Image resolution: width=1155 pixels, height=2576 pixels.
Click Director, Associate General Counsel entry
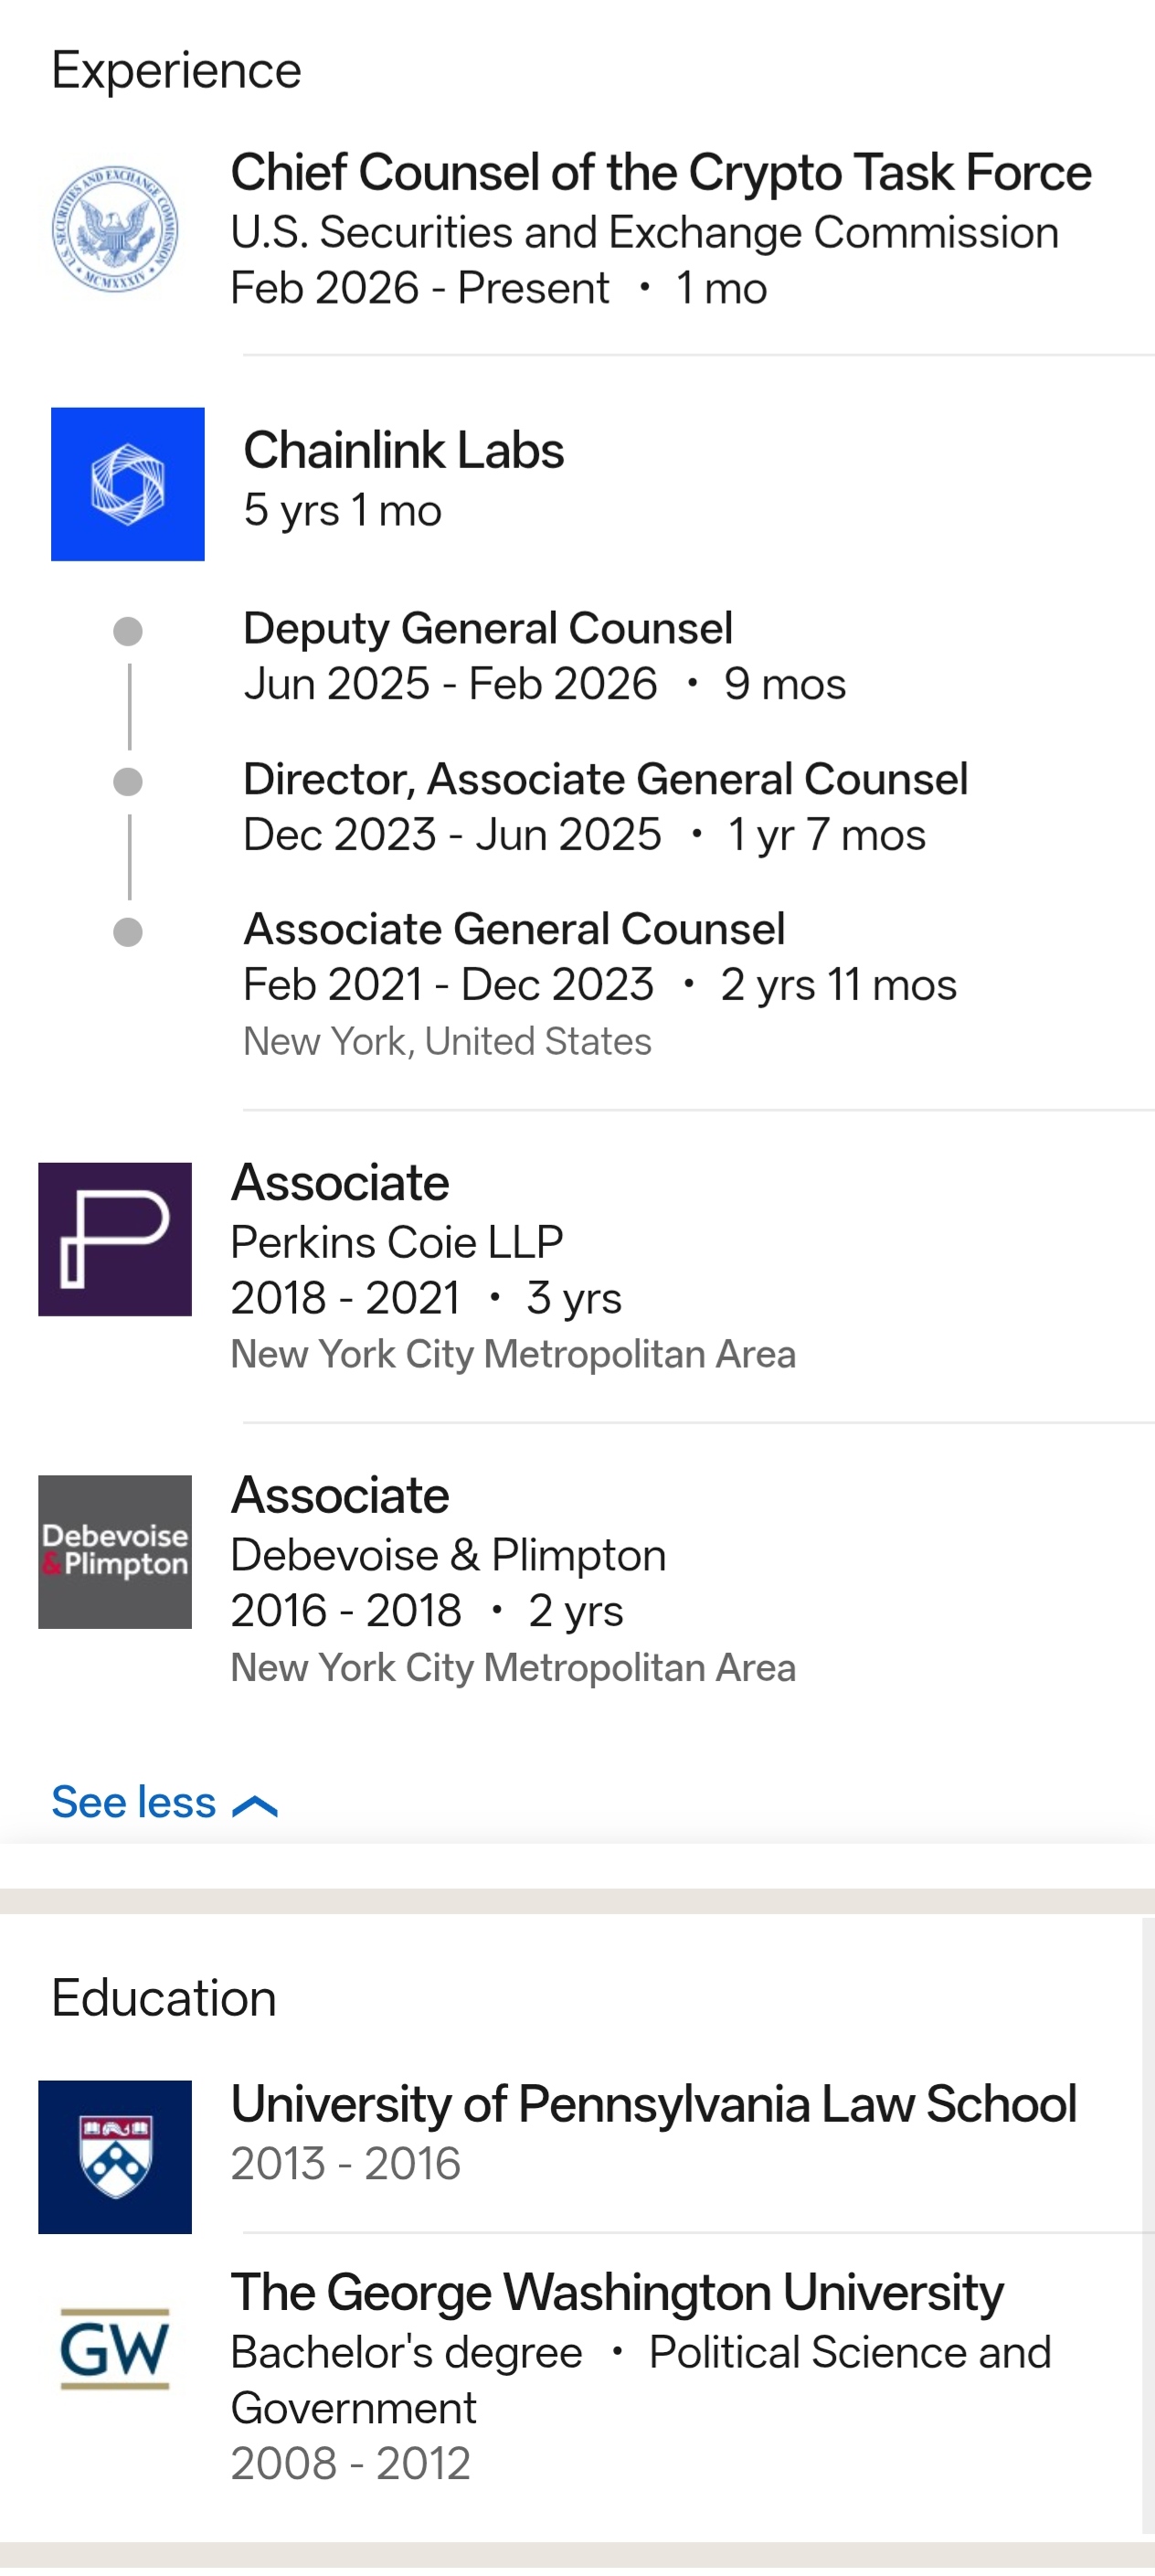click(605, 779)
